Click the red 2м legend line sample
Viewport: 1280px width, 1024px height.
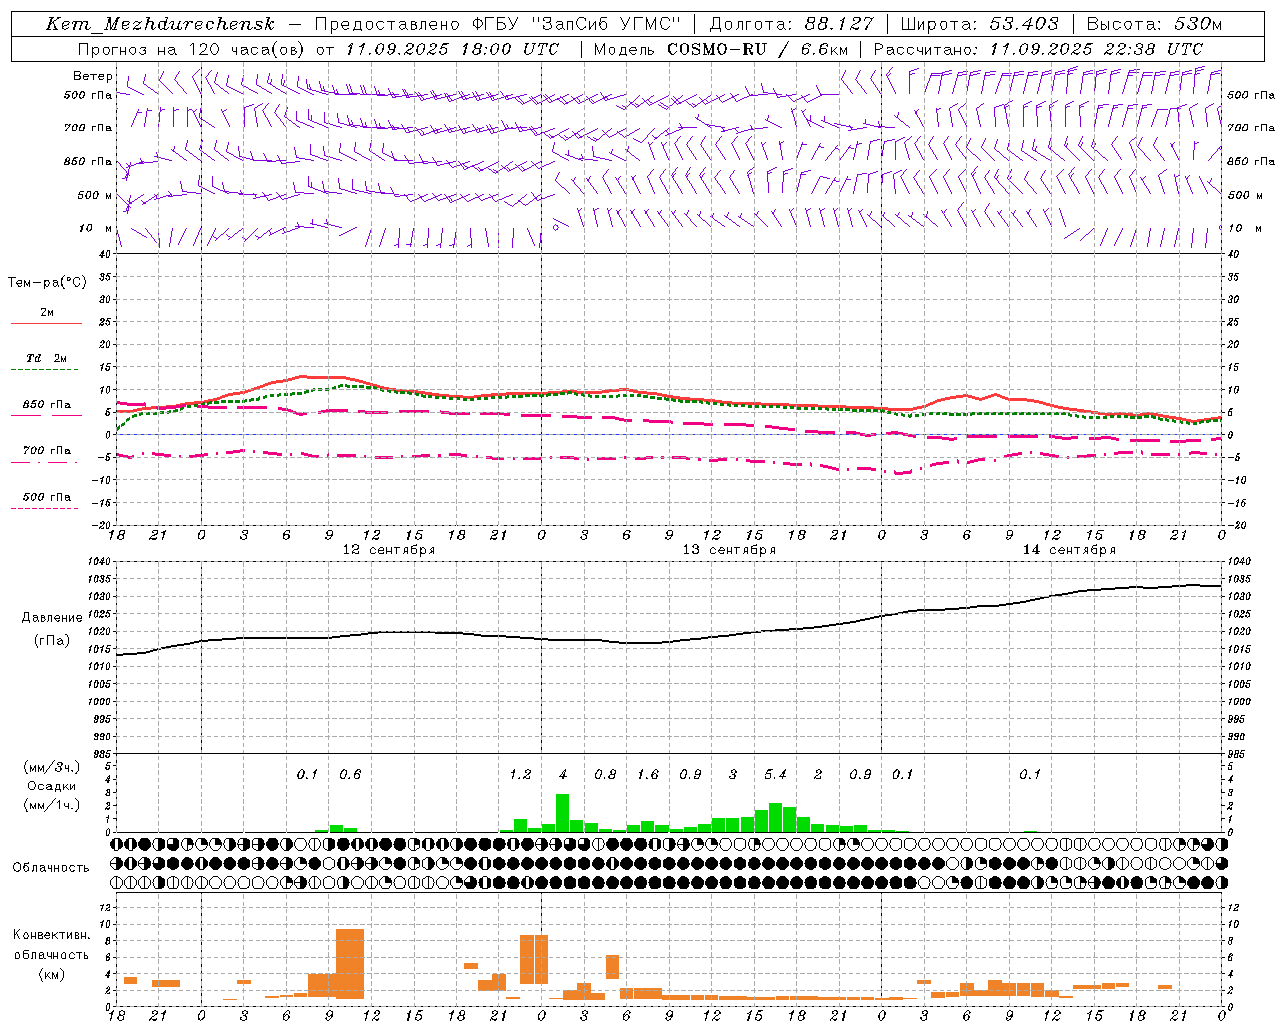pos(46,323)
